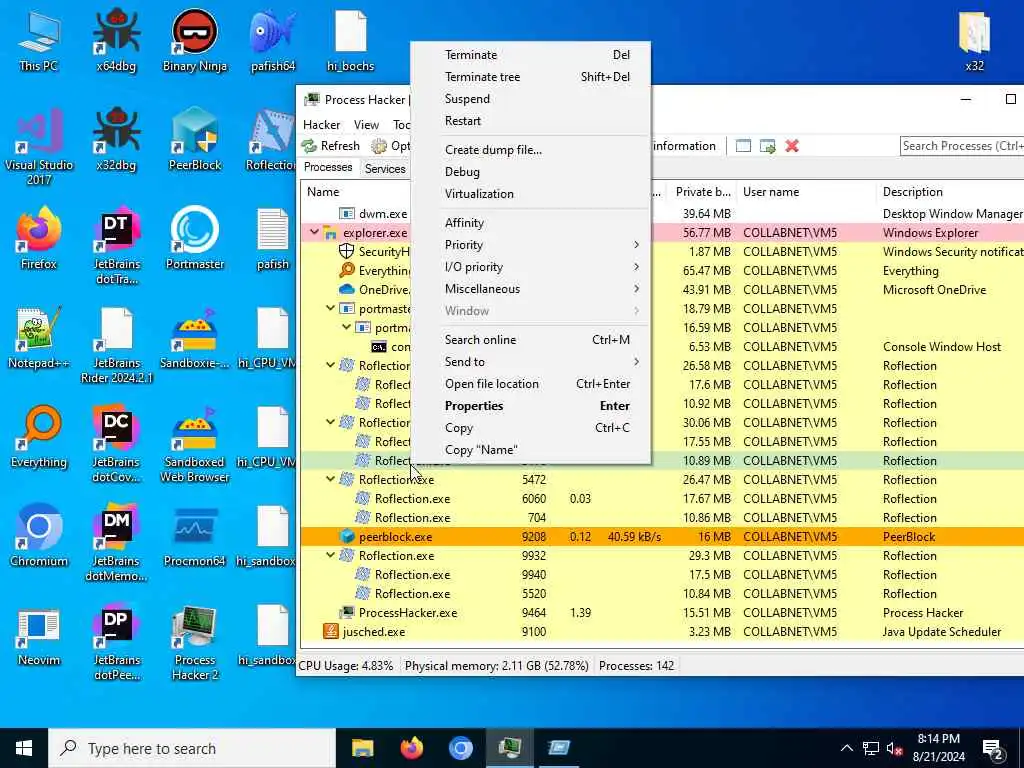Open Neovim desktop shortcut
This screenshot has height=768, width=1024.
point(39,635)
